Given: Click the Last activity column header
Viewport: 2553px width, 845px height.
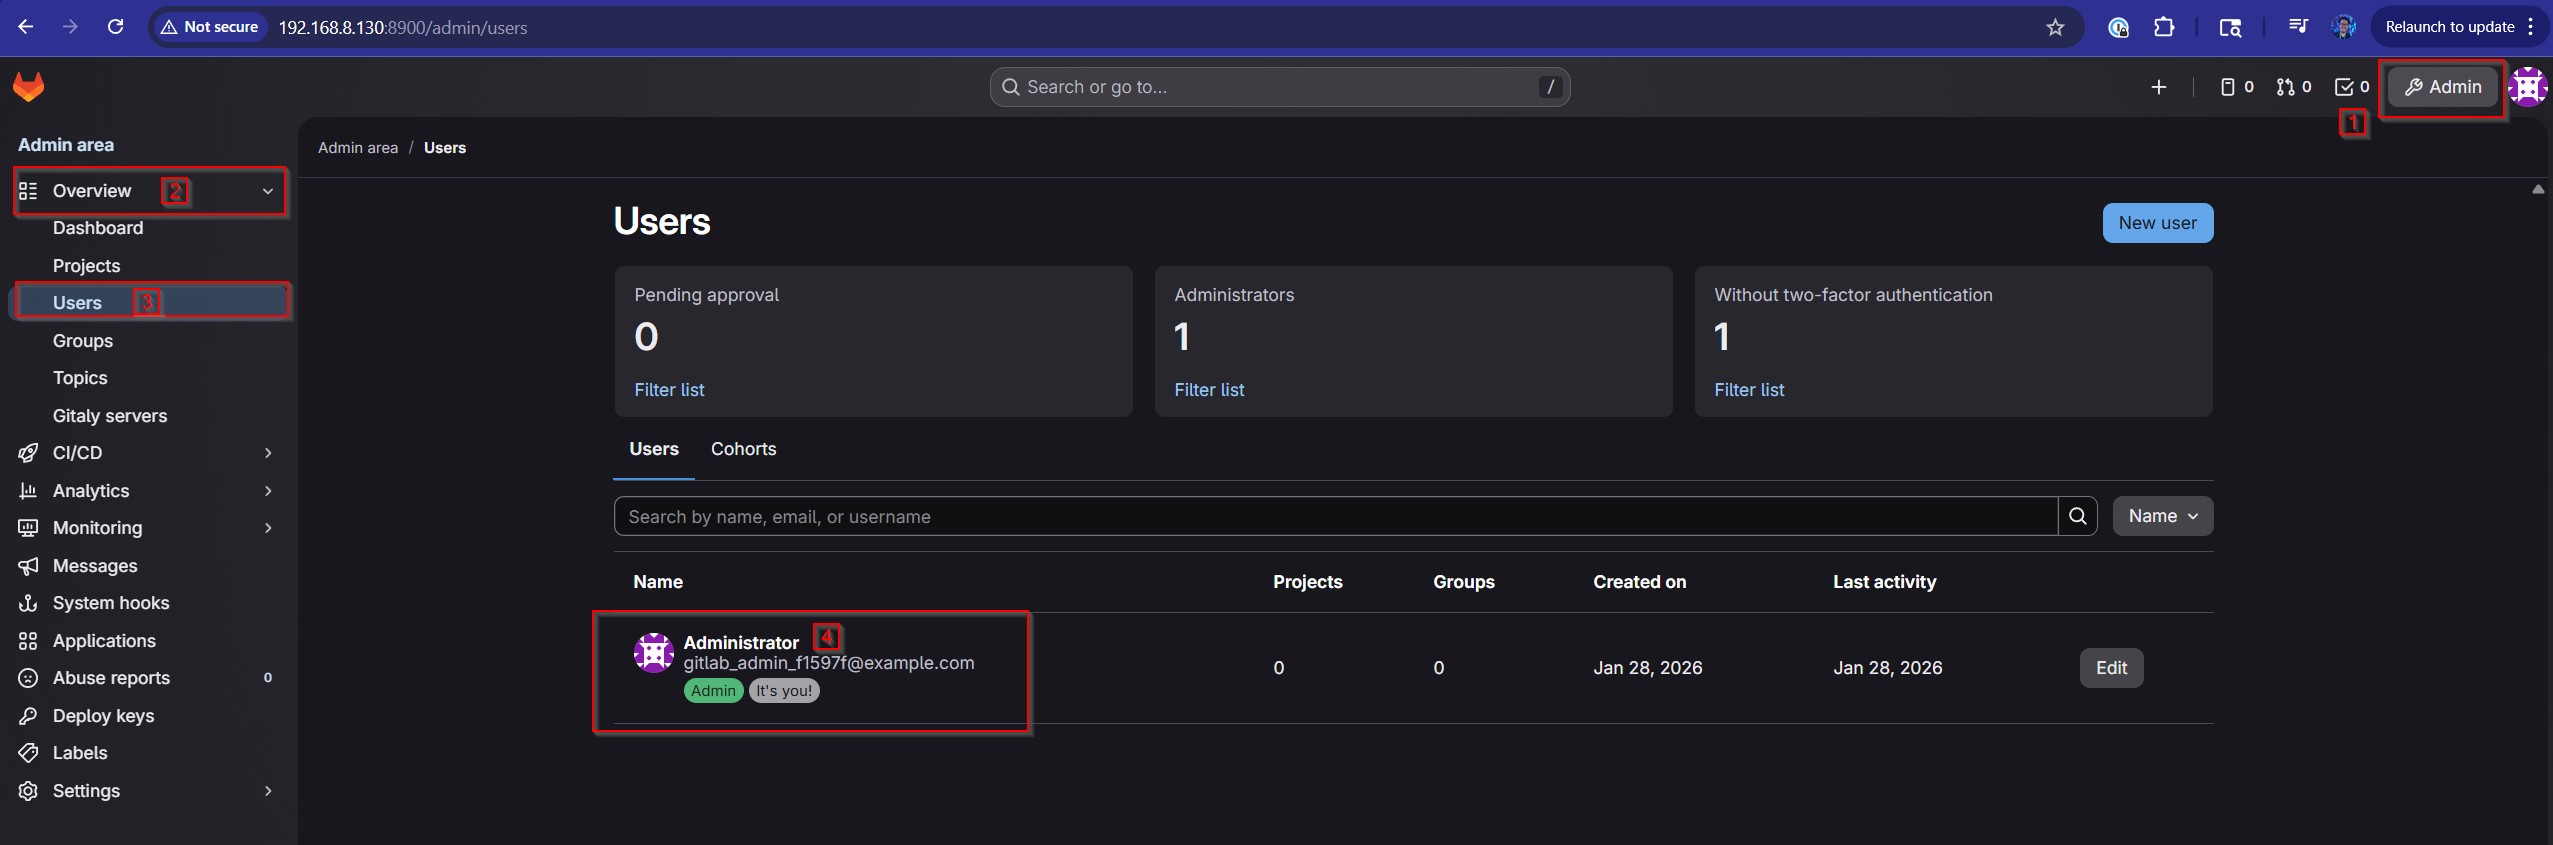Looking at the screenshot, I should point(1884,582).
